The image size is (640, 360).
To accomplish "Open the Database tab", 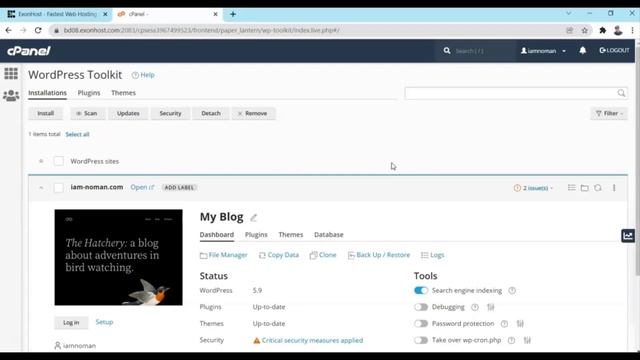I will (x=329, y=235).
